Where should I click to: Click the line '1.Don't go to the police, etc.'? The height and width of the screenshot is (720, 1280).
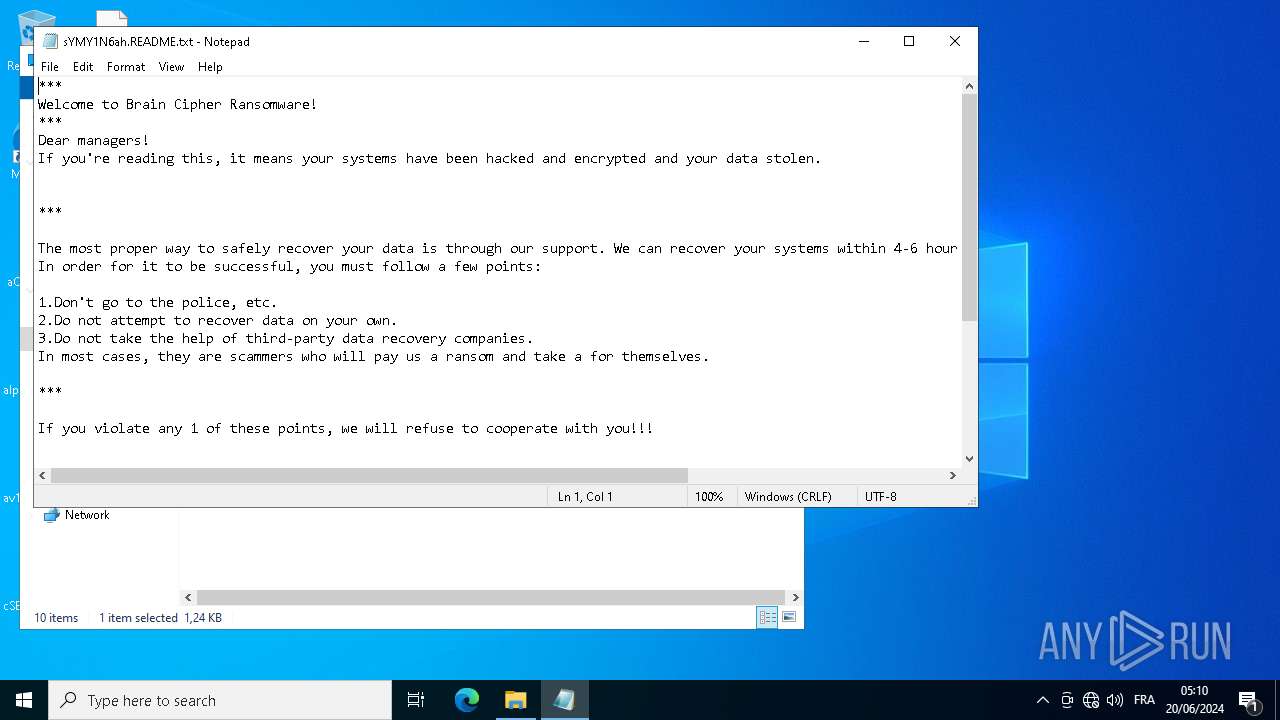point(158,302)
